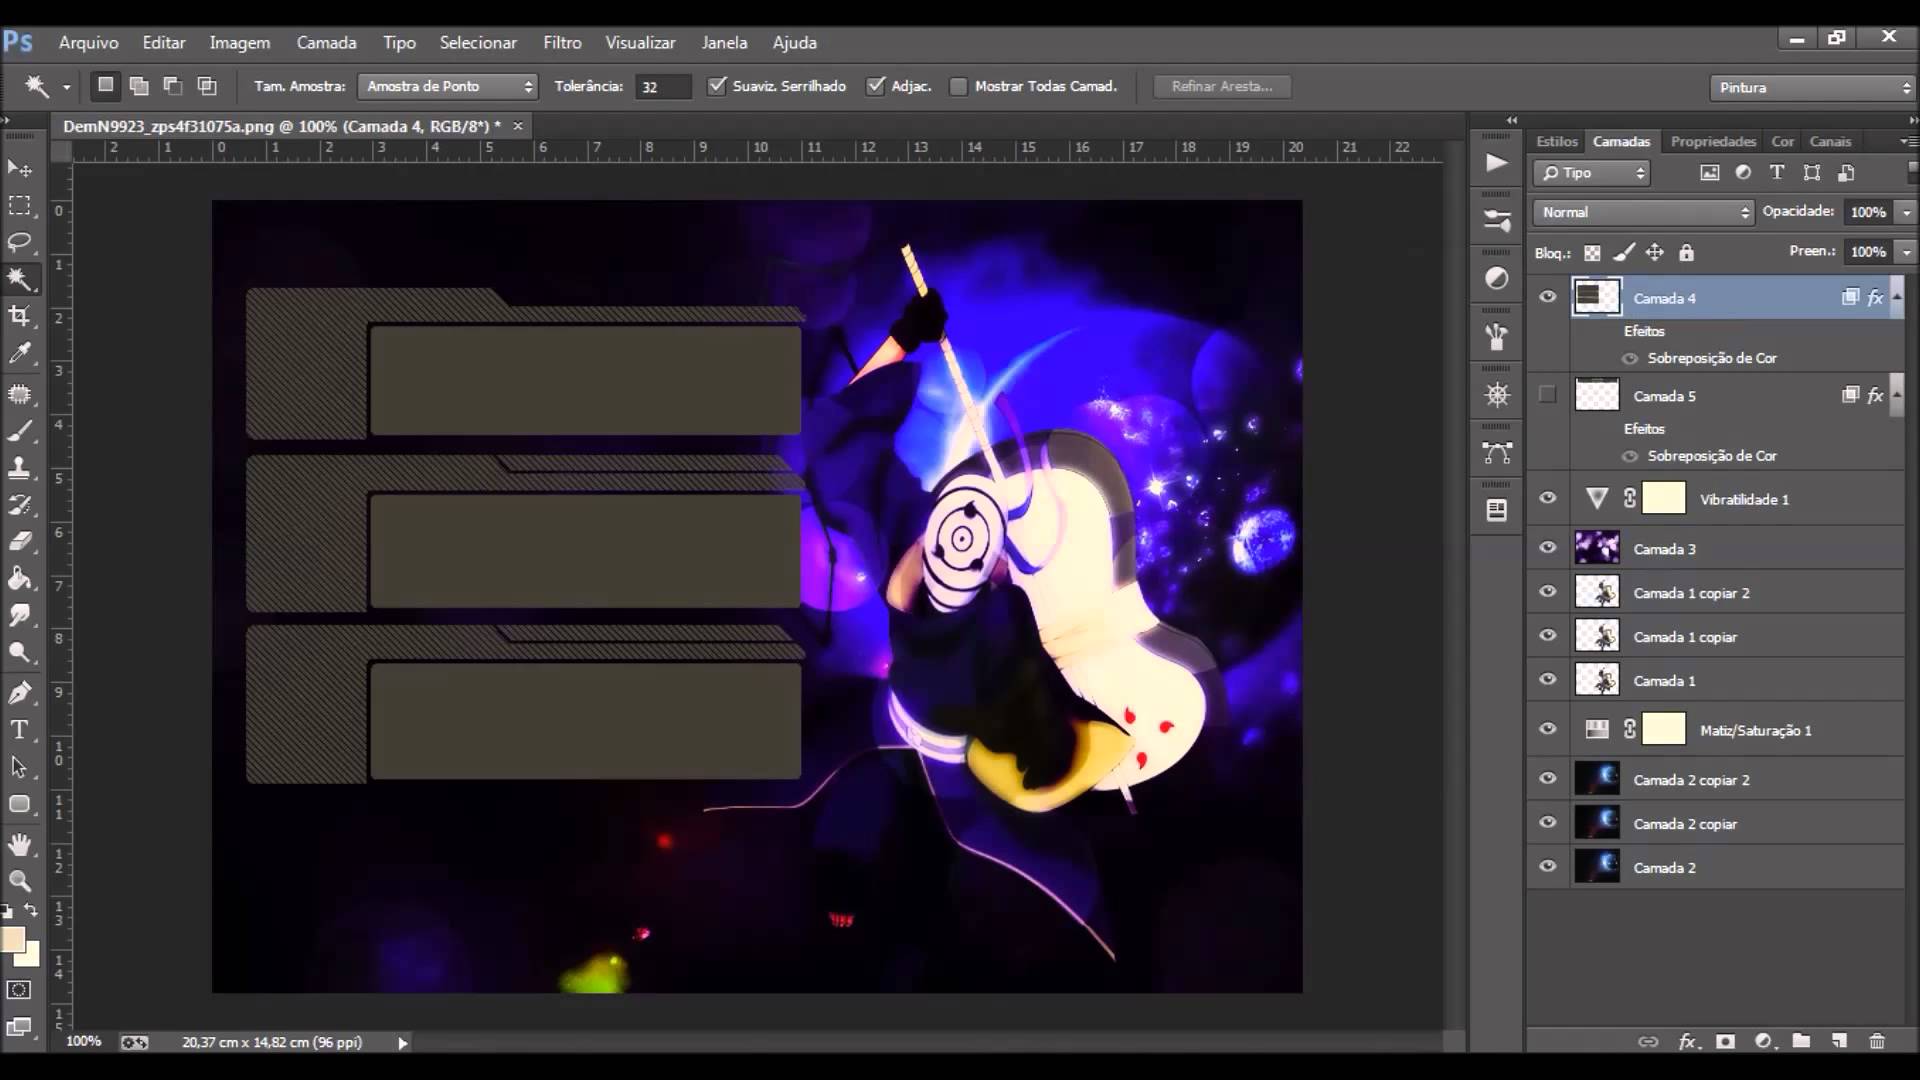Open the Normal blend mode dropdown
The height and width of the screenshot is (1080, 1920).
(x=1641, y=212)
